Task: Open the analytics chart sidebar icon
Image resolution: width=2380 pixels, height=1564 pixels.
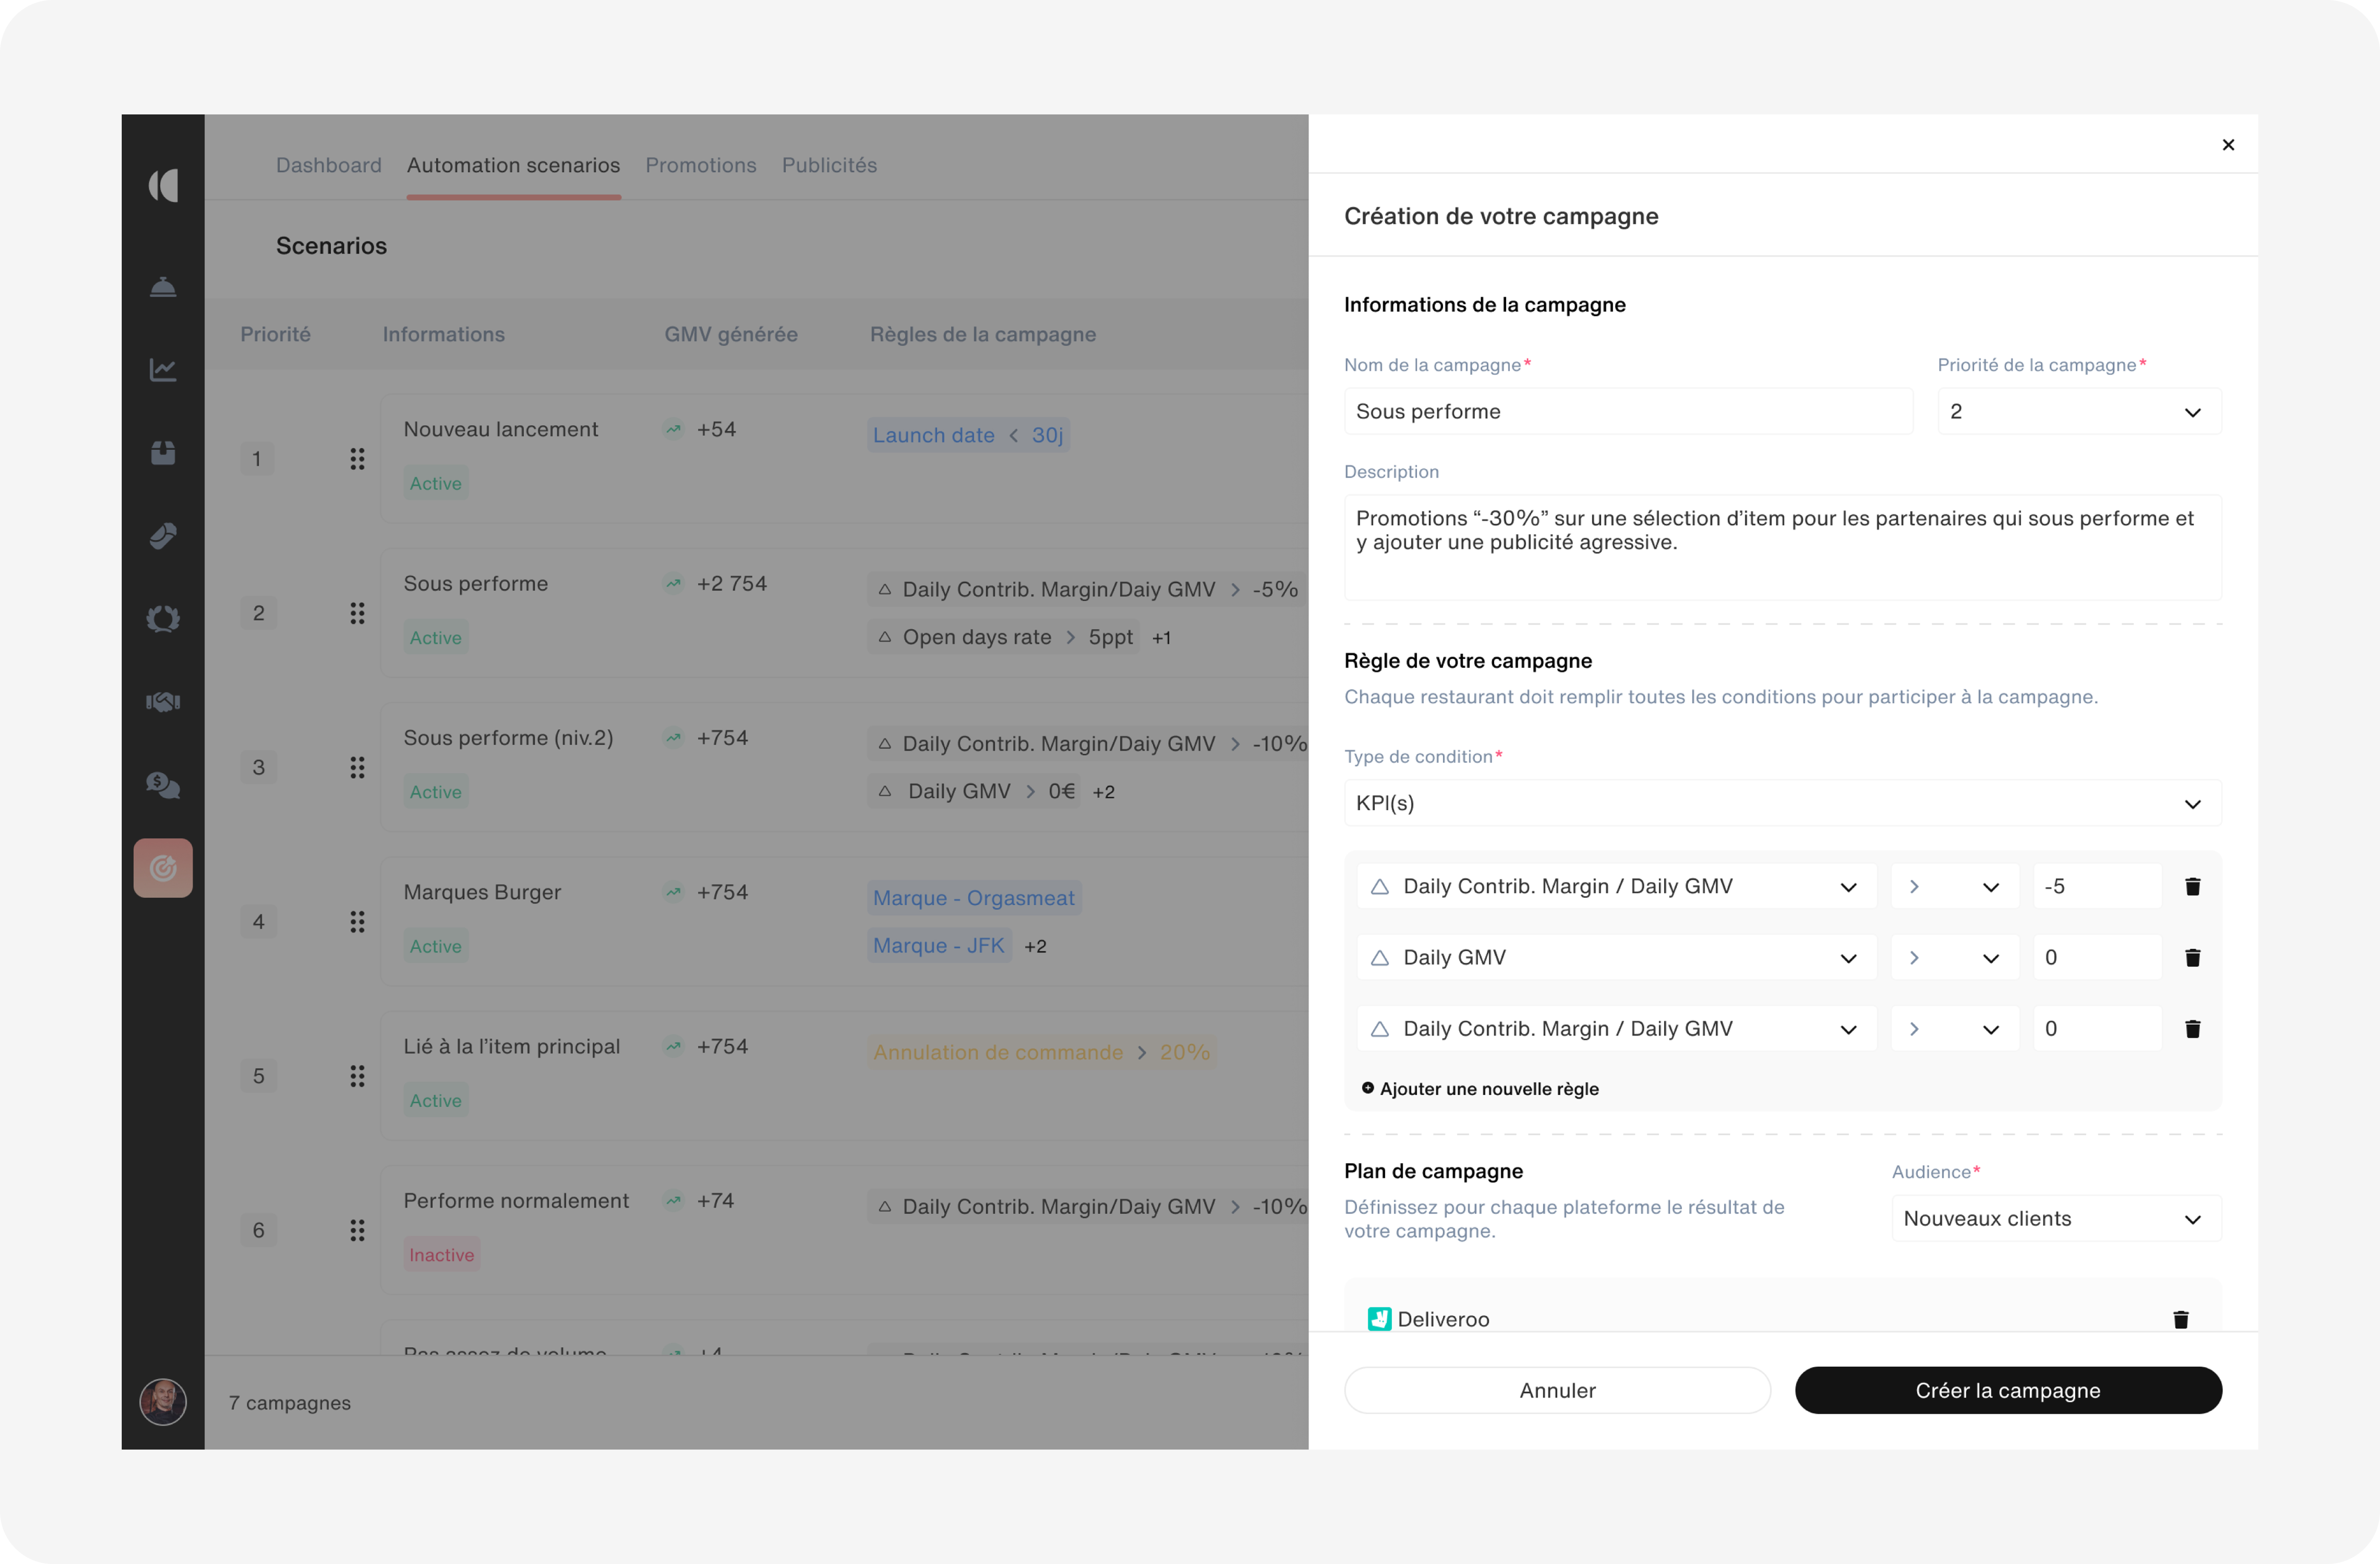Action: 163,370
